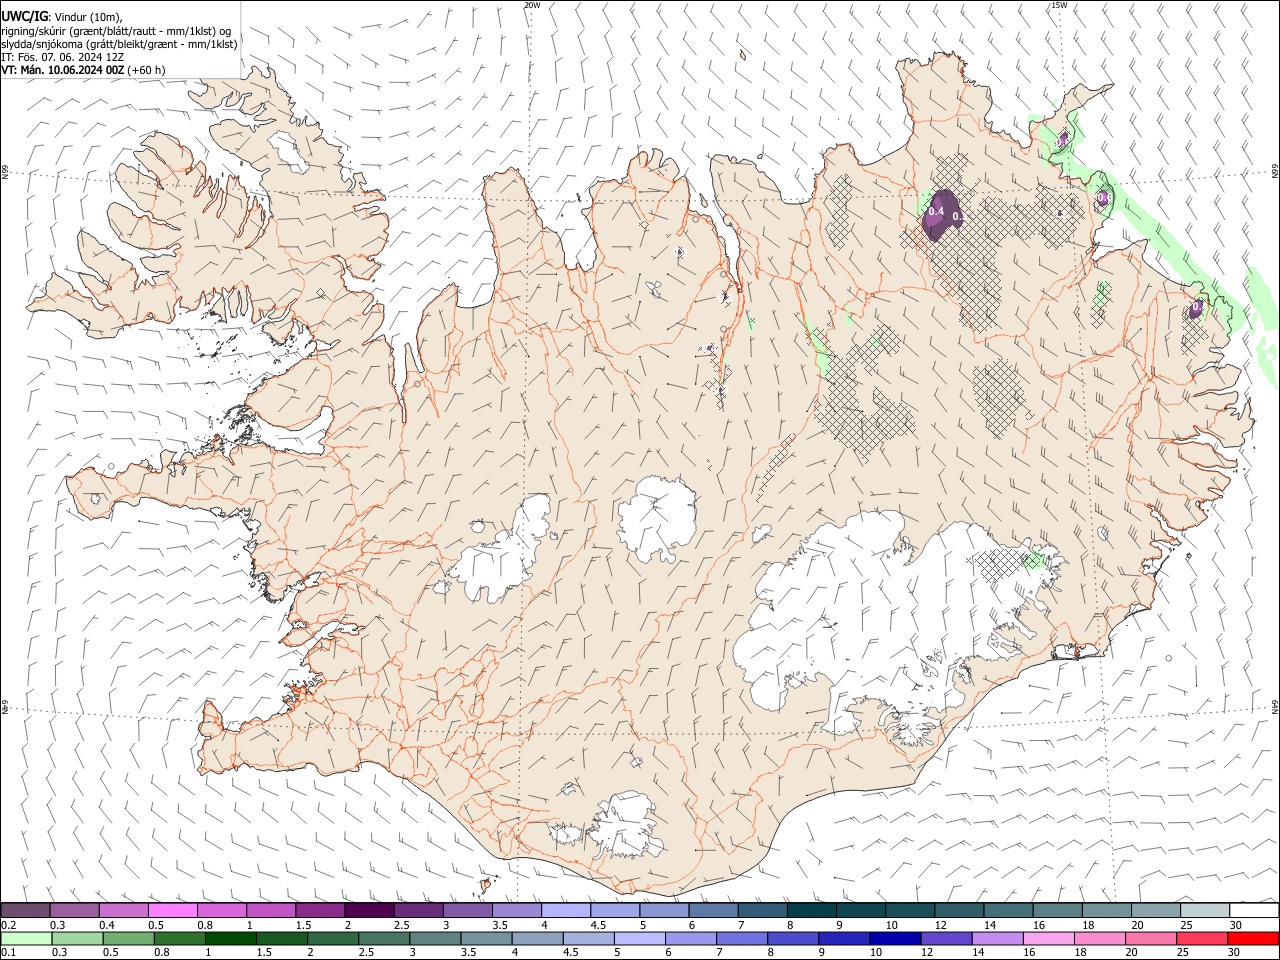
Task: Pick the lower-row violet swatch starting at 12
Action: point(946,938)
